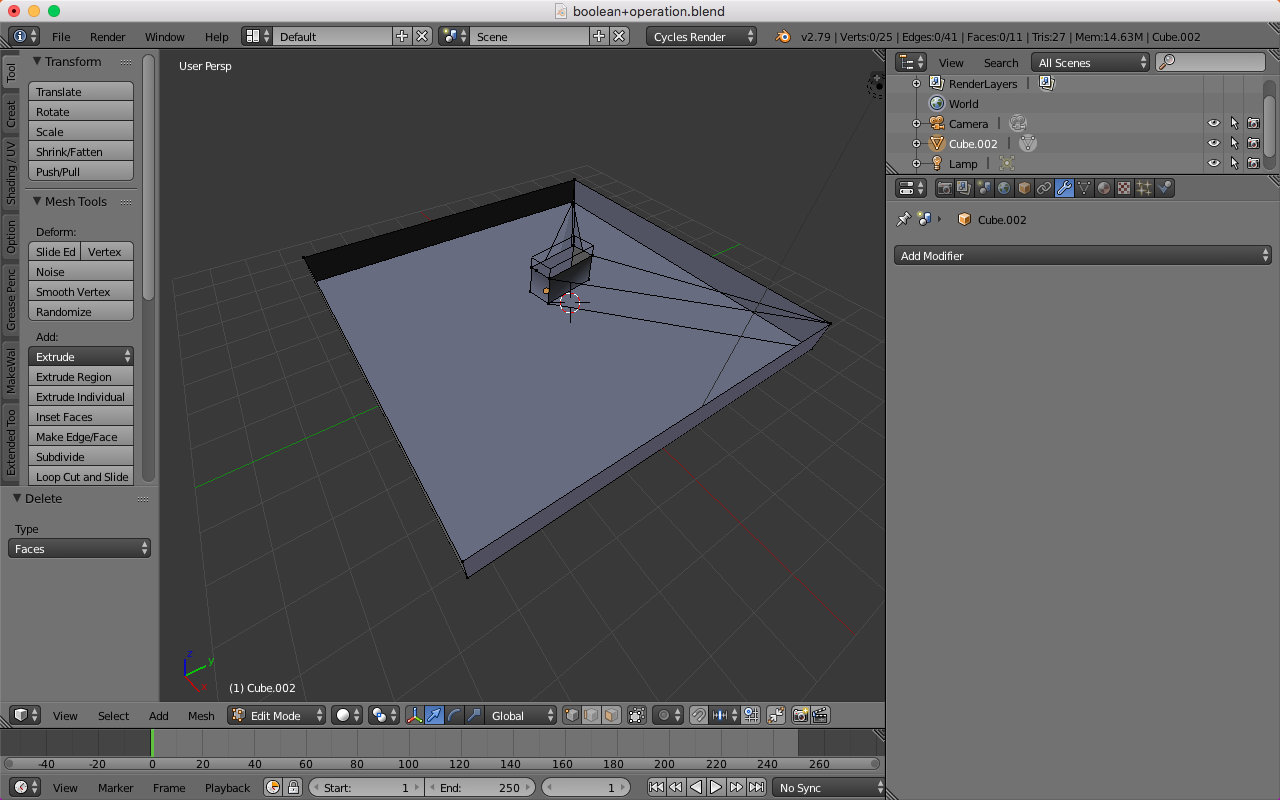Select the Modifiers wrench icon tab
This screenshot has height=800, width=1280.
(x=1064, y=188)
